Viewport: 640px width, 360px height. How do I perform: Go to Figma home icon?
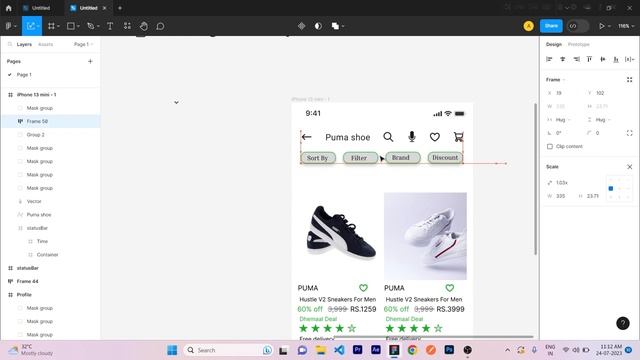tap(9, 8)
